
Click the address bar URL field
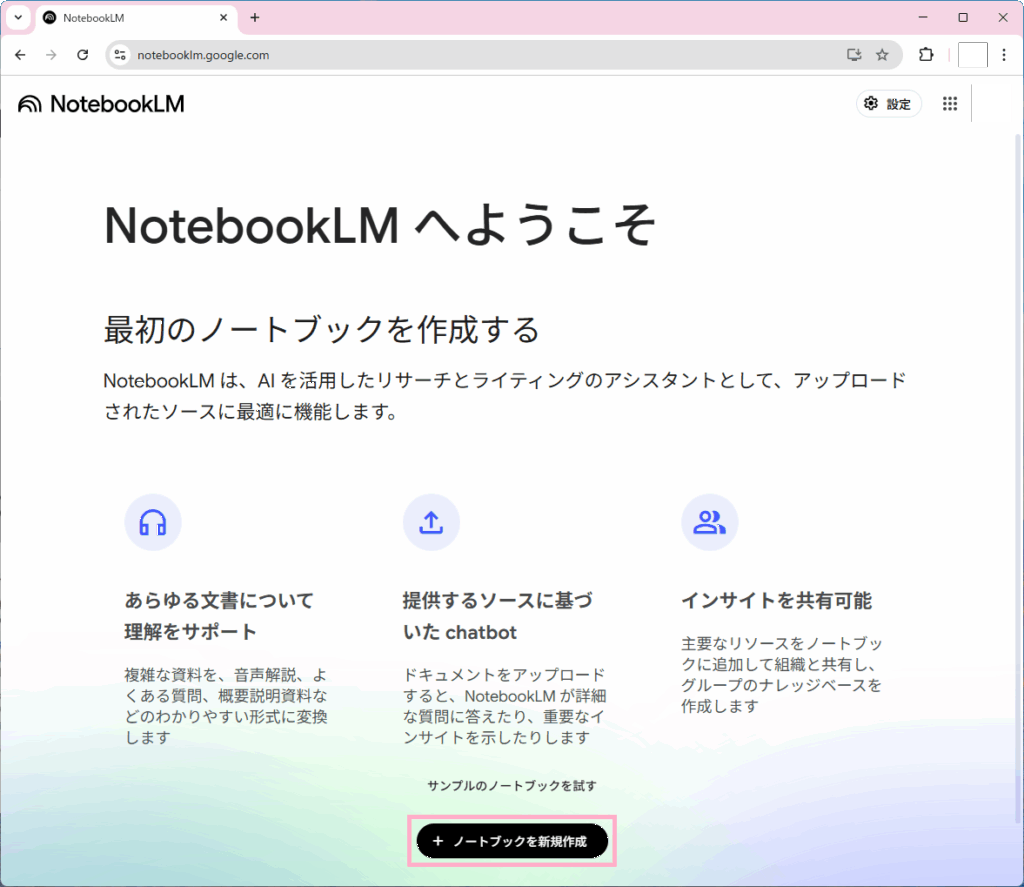480,55
